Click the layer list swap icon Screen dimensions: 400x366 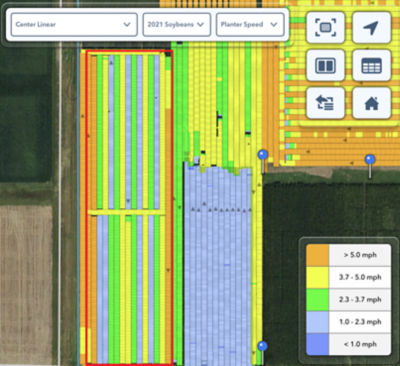tap(325, 103)
